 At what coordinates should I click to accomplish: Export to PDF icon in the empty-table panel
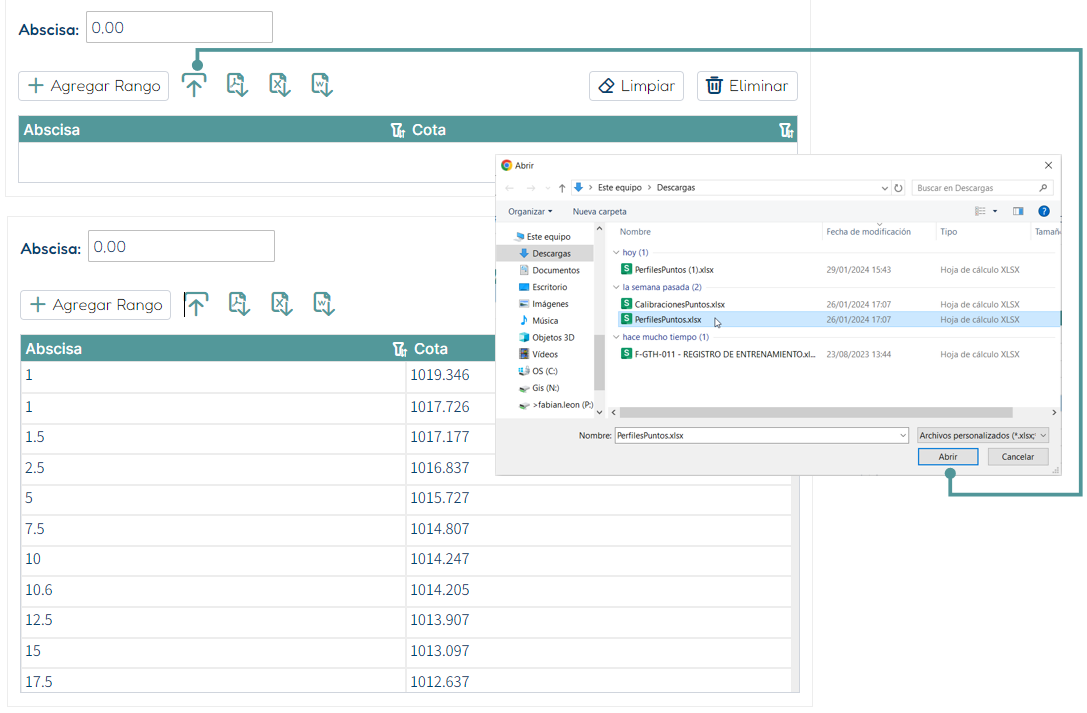coord(237,85)
